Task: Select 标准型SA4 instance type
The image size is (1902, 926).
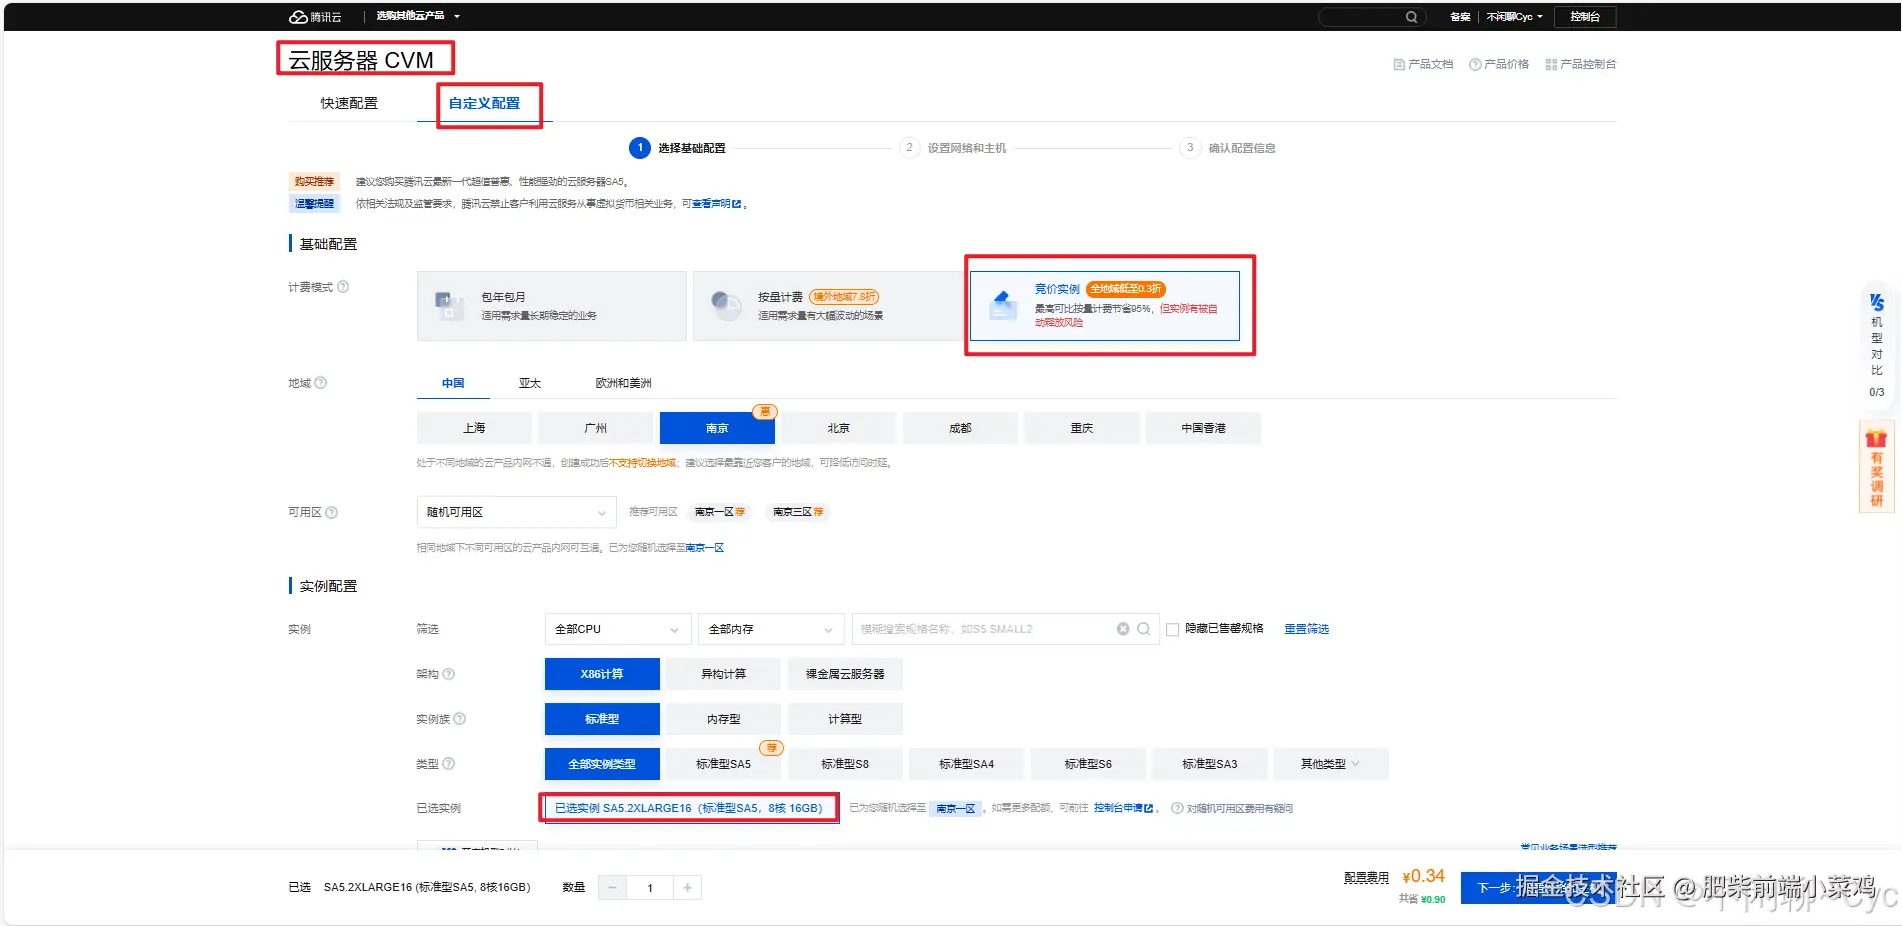Action: click(967, 764)
